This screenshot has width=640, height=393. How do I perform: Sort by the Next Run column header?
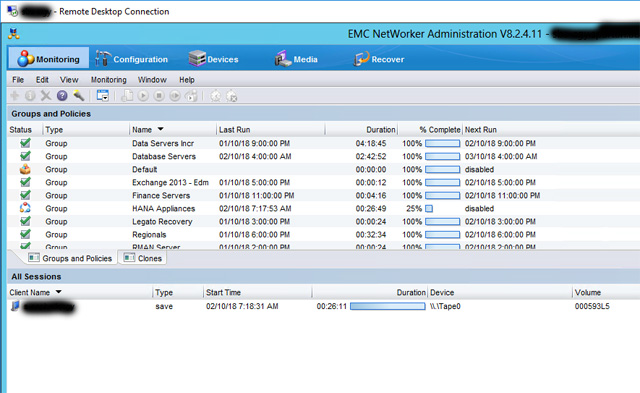pos(481,130)
